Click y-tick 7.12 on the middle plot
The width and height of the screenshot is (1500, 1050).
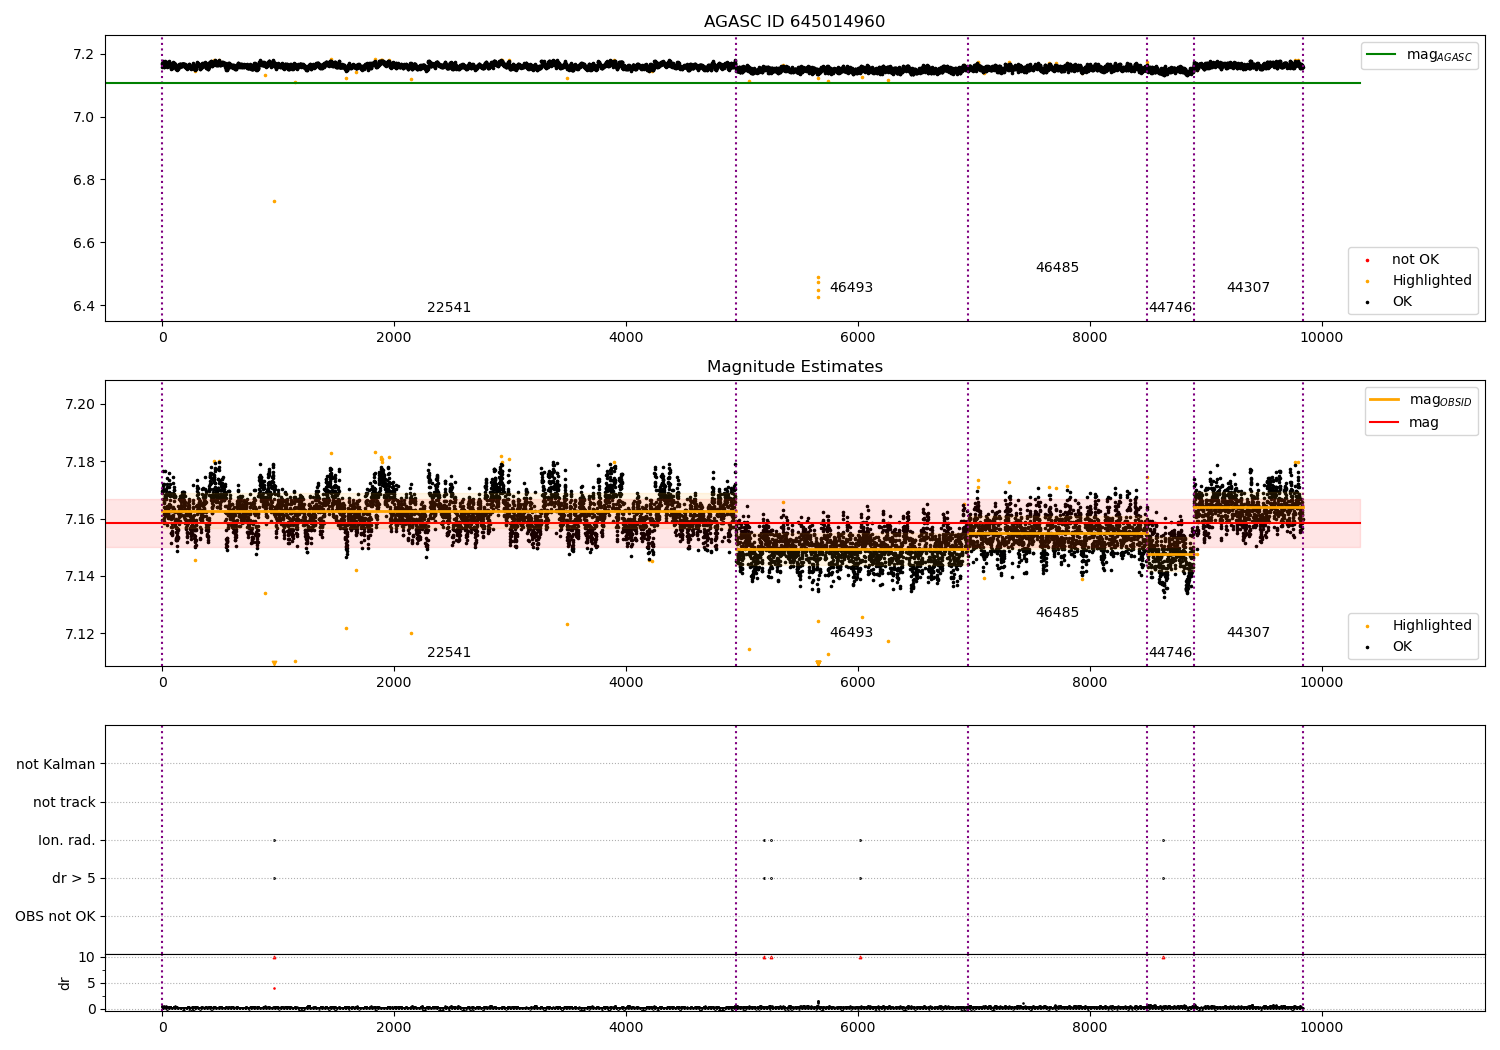(x=81, y=634)
